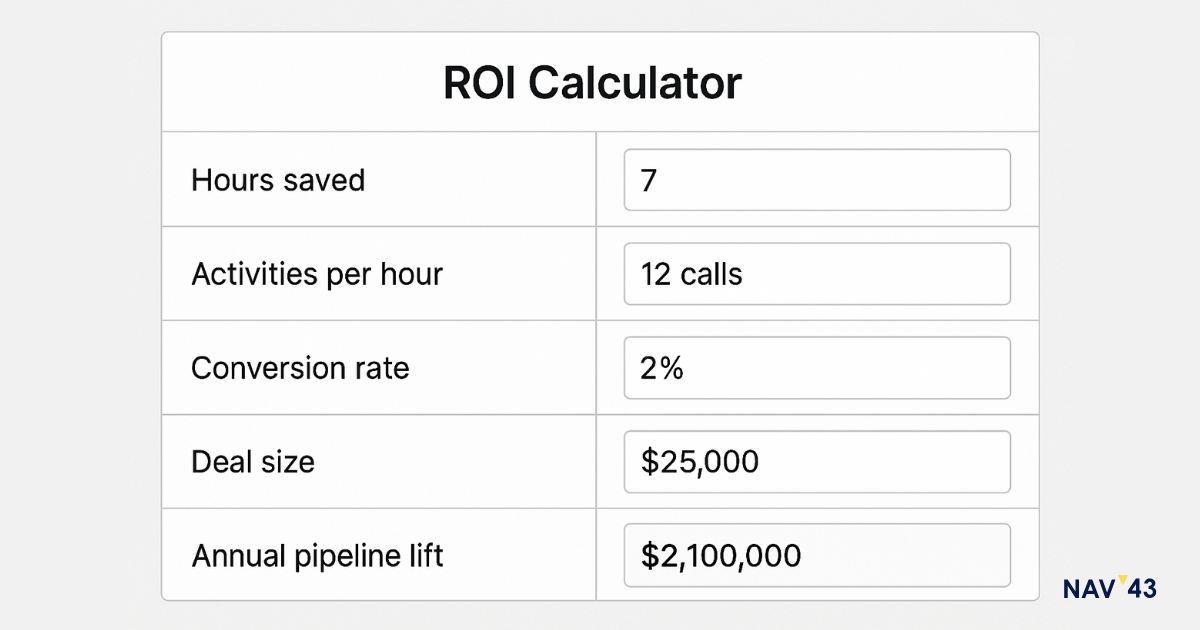Click the "Conversion rate" label
The height and width of the screenshot is (630, 1200).
[300, 368]
